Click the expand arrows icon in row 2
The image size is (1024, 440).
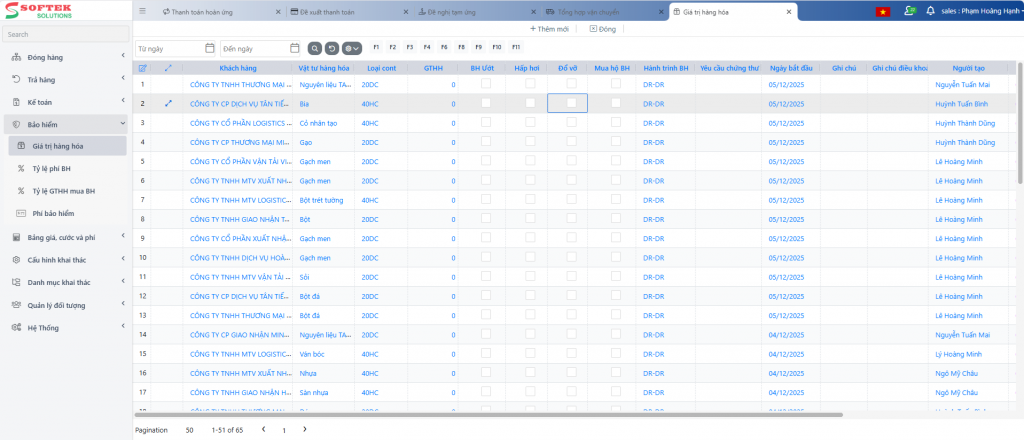pos(168,103)
